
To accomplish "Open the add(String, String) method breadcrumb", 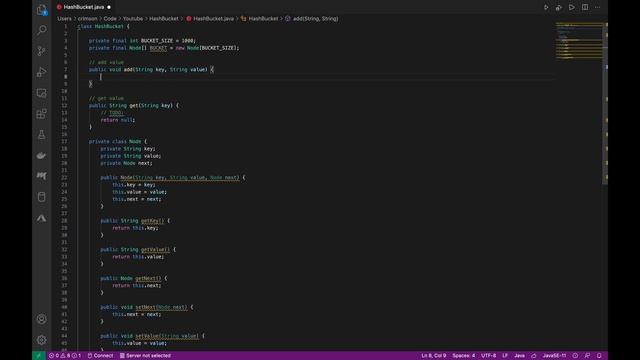I will 312,18.
